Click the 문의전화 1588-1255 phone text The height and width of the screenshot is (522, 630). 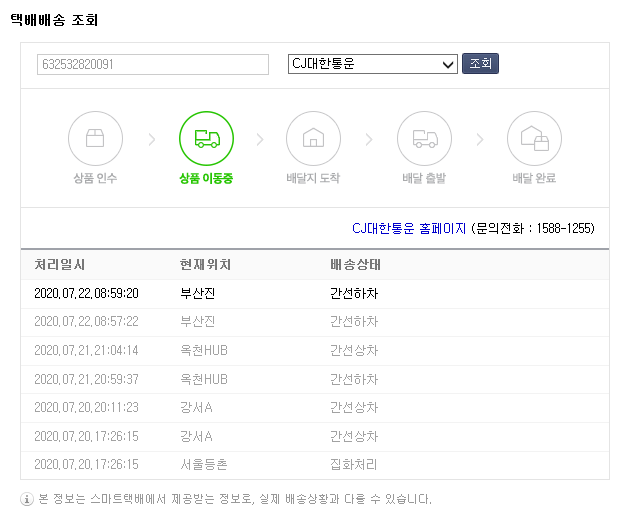pyautogui.click(x=534, y=228)
